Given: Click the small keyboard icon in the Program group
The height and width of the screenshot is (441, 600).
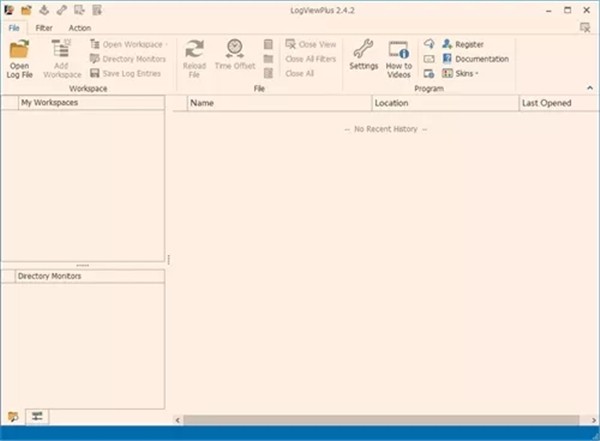Looking at the screenshot, I should click(429, 59).
